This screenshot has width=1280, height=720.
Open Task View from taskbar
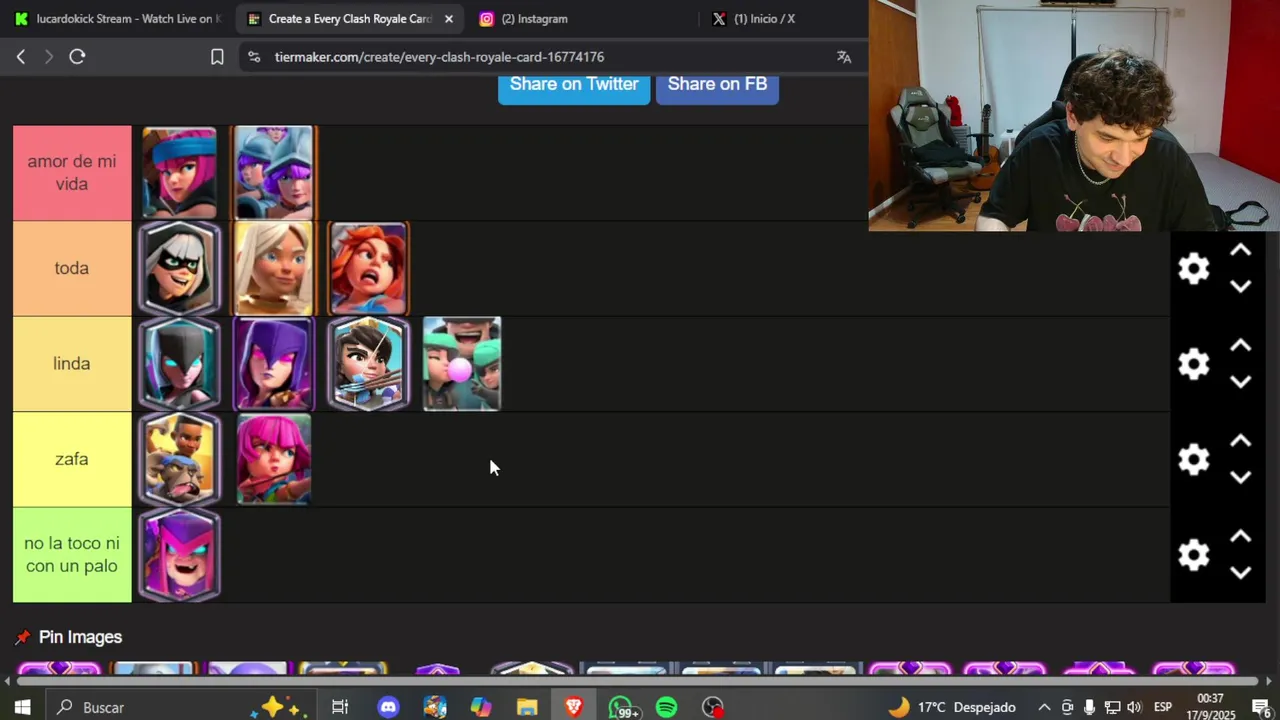click(x=340, y=707)
